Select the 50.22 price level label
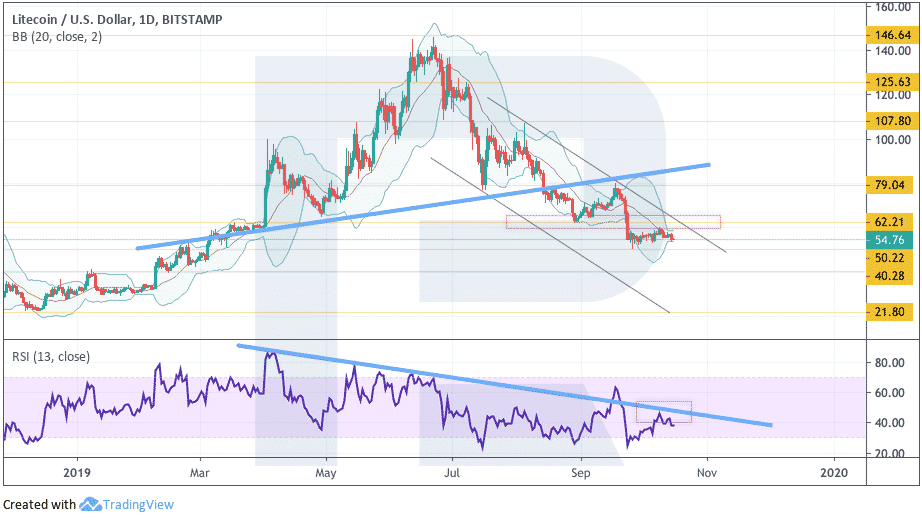This screenshot has height=522, width=922. click(890, 257)
